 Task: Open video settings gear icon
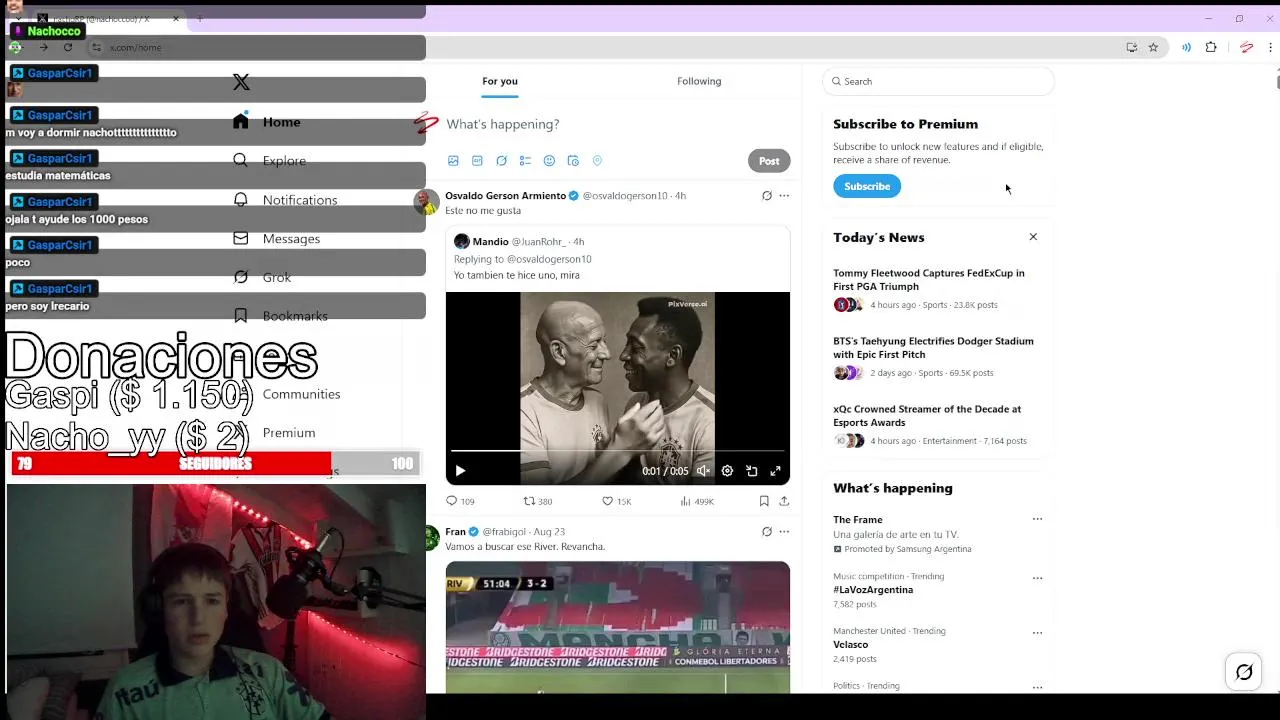point(727,471)
